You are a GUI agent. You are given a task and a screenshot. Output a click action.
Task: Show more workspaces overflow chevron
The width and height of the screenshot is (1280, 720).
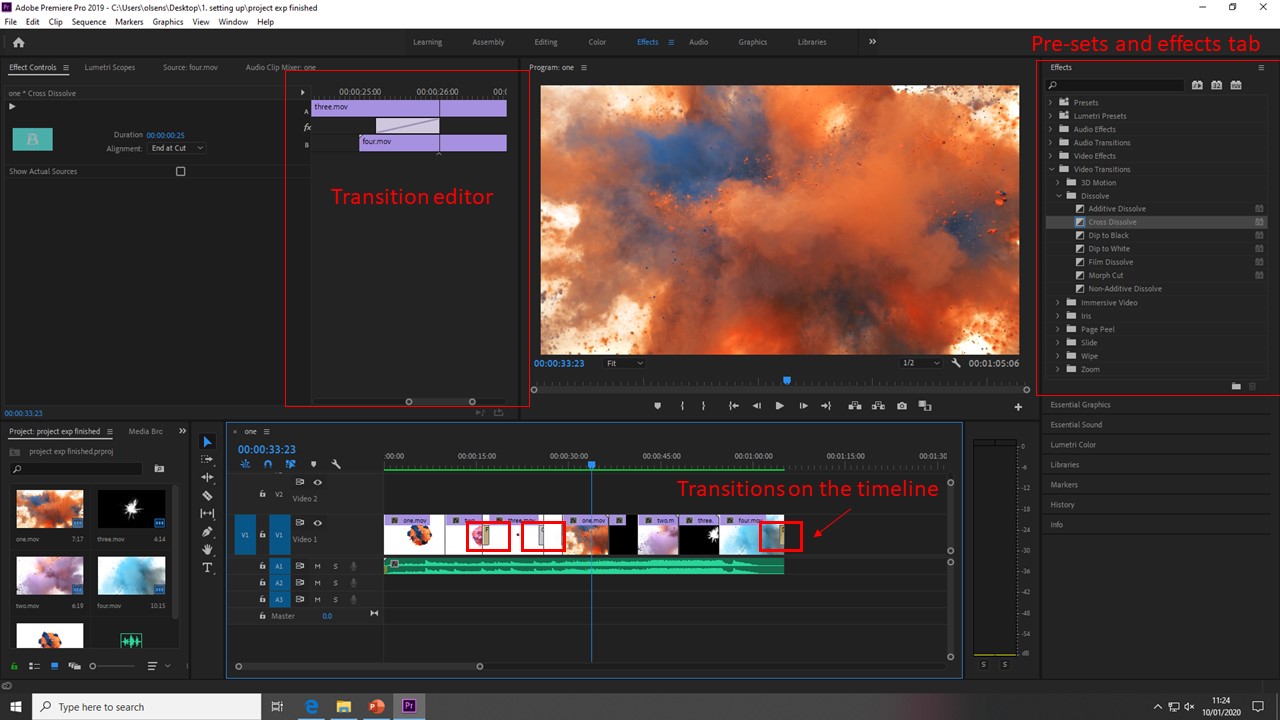pos(872,42)
